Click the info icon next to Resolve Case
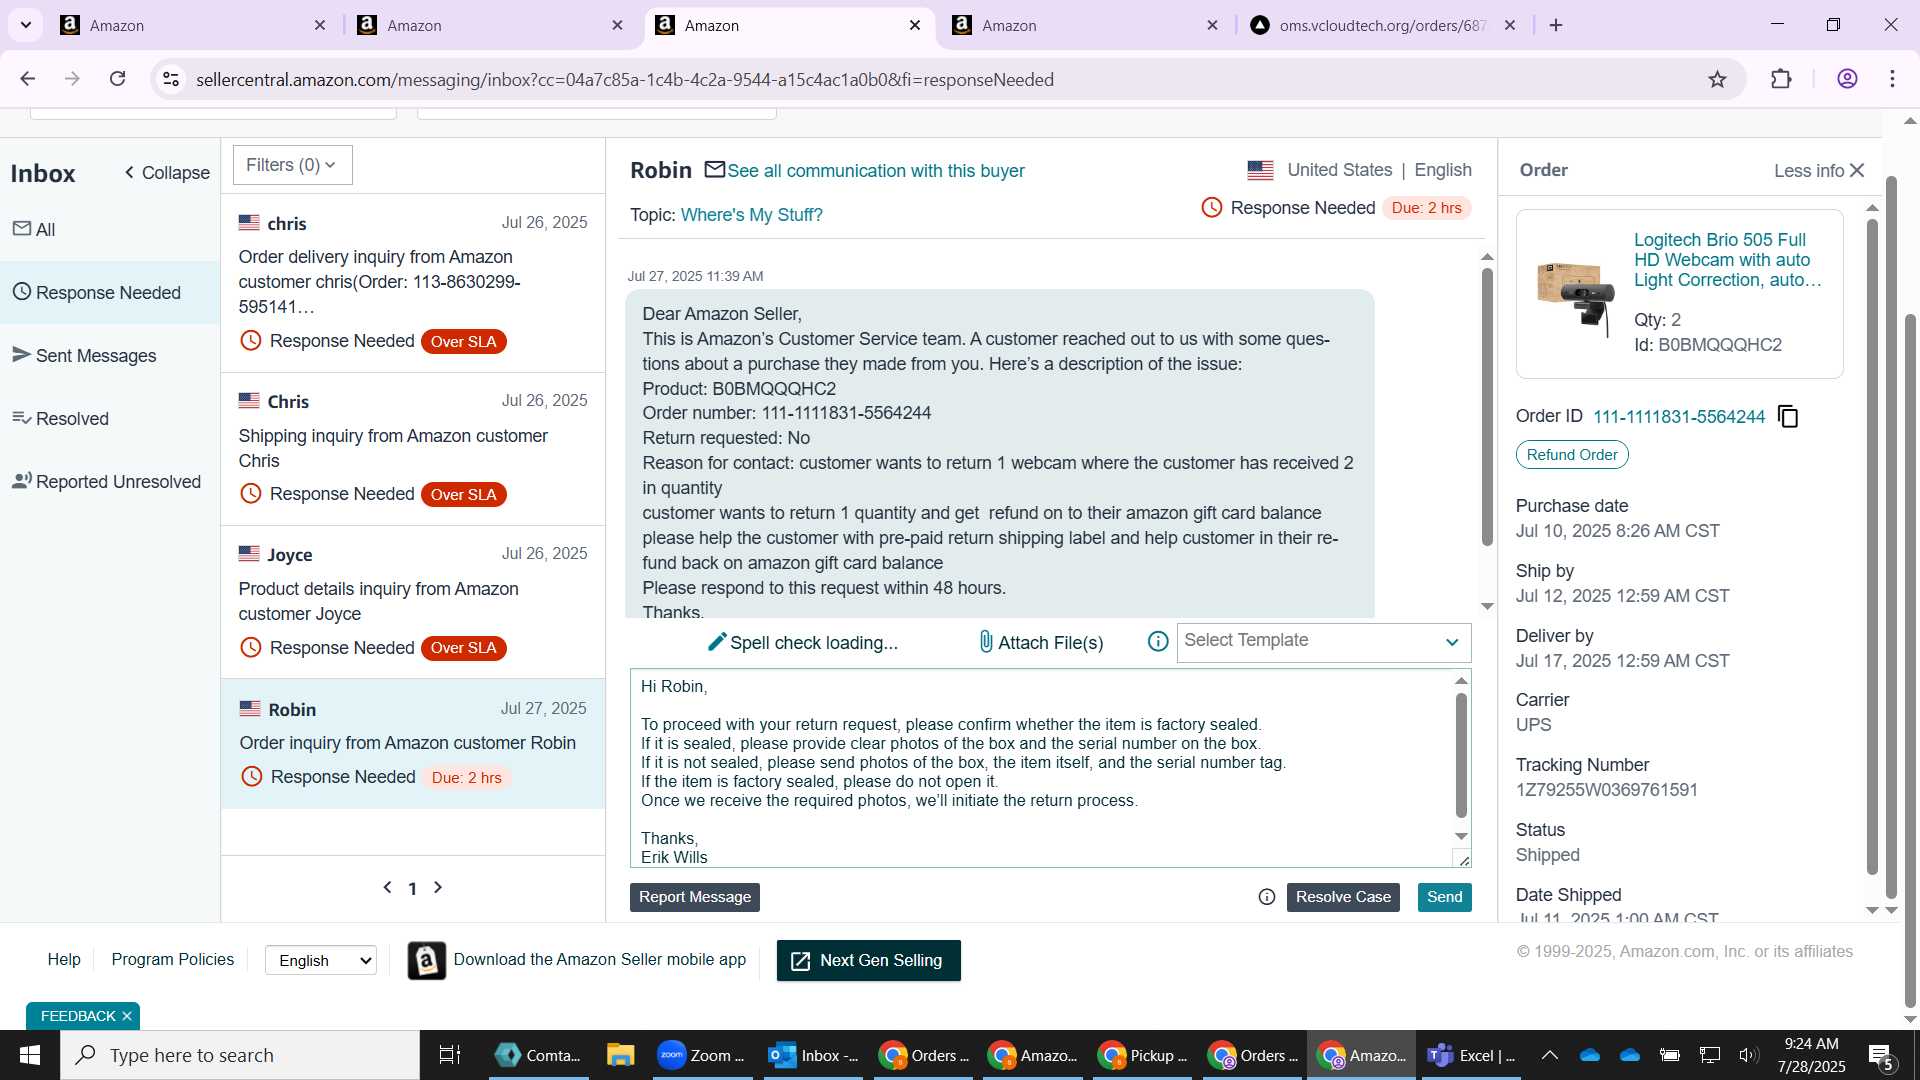 tap(1267, 897)
